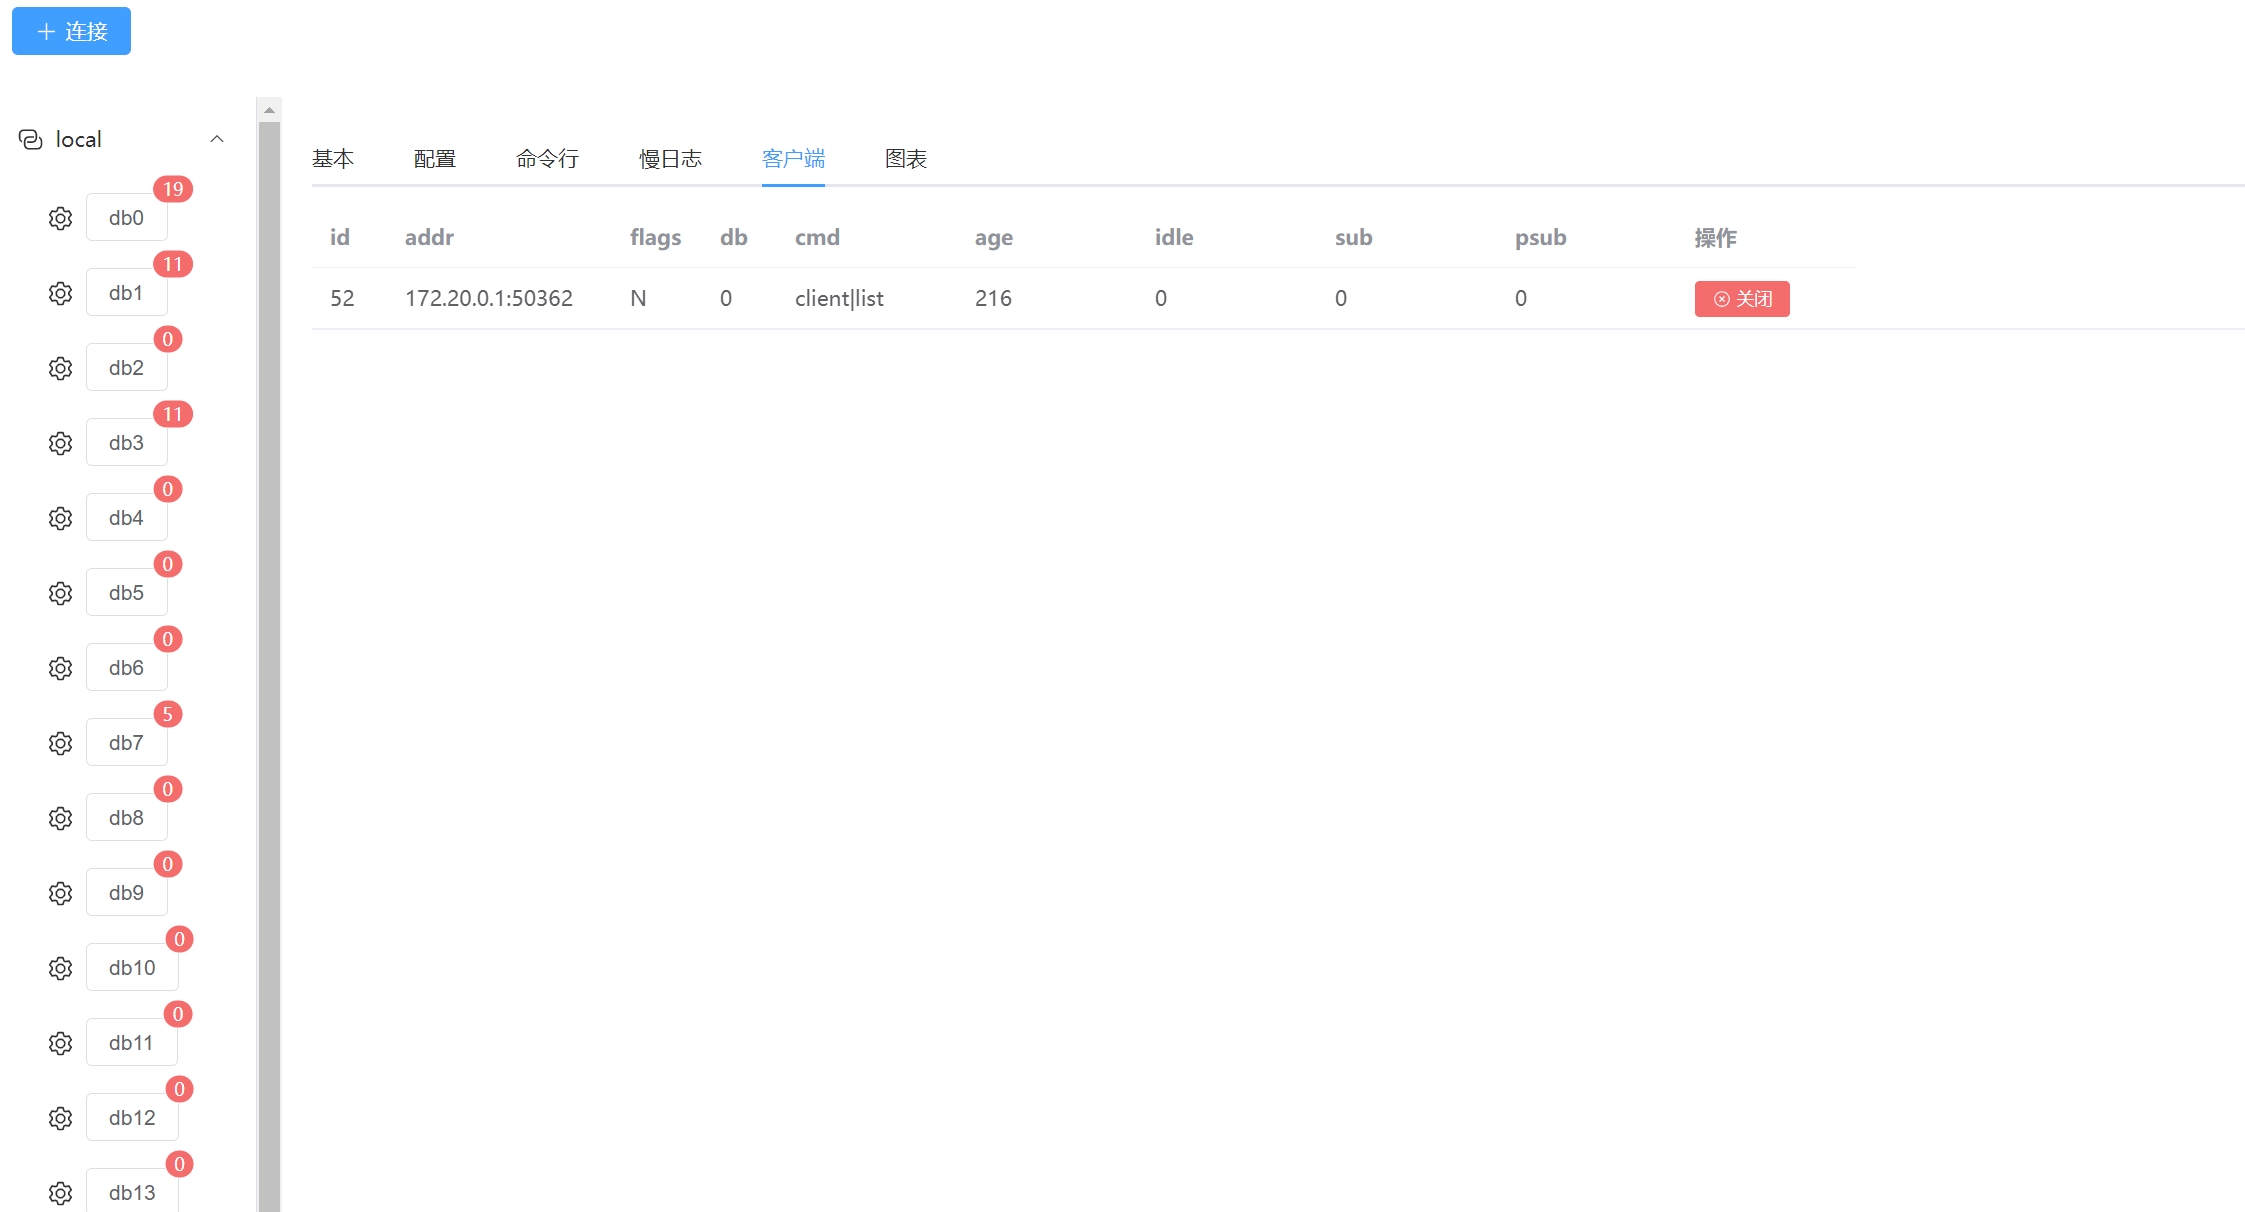The image size is (2245, 1212).
Task: Close client 52 with 关闭 button
Action: [x=1741, y=299]
